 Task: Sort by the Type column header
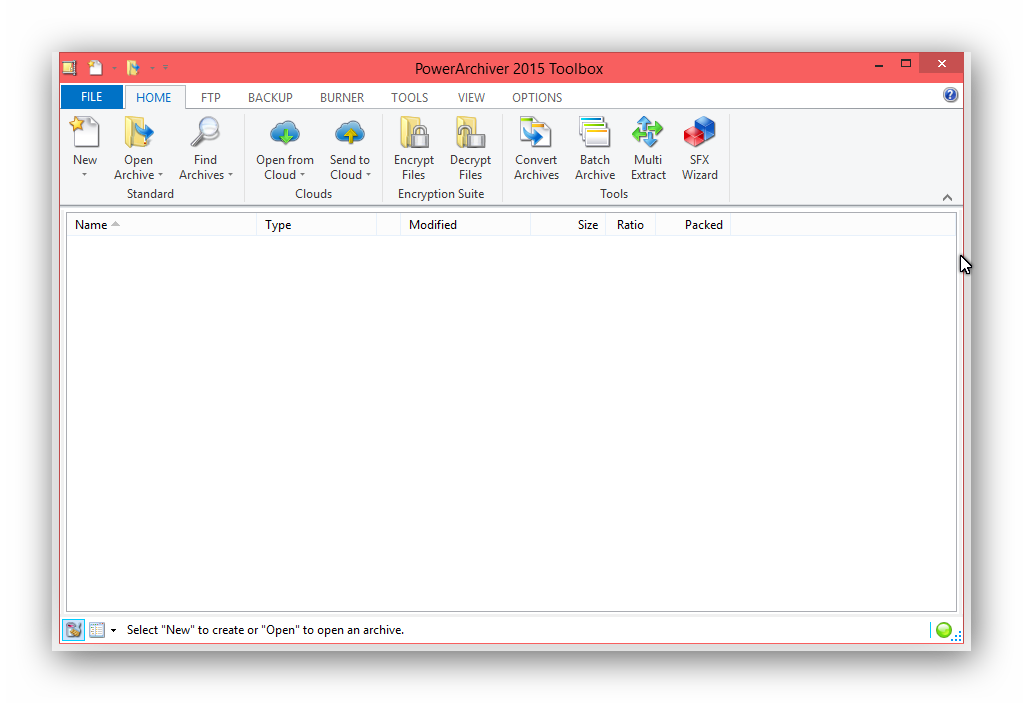point(316,225)
